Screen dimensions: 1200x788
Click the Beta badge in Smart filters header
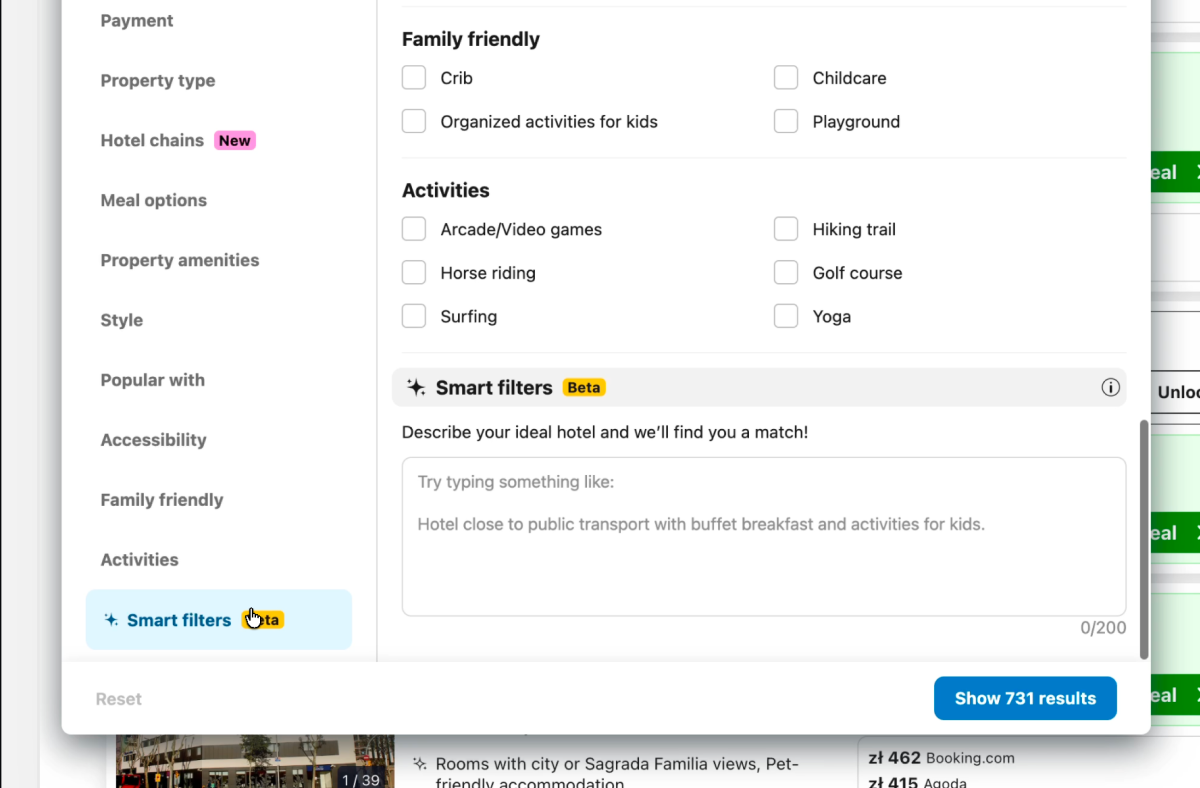pyautogui.click(x=584, y=387)
